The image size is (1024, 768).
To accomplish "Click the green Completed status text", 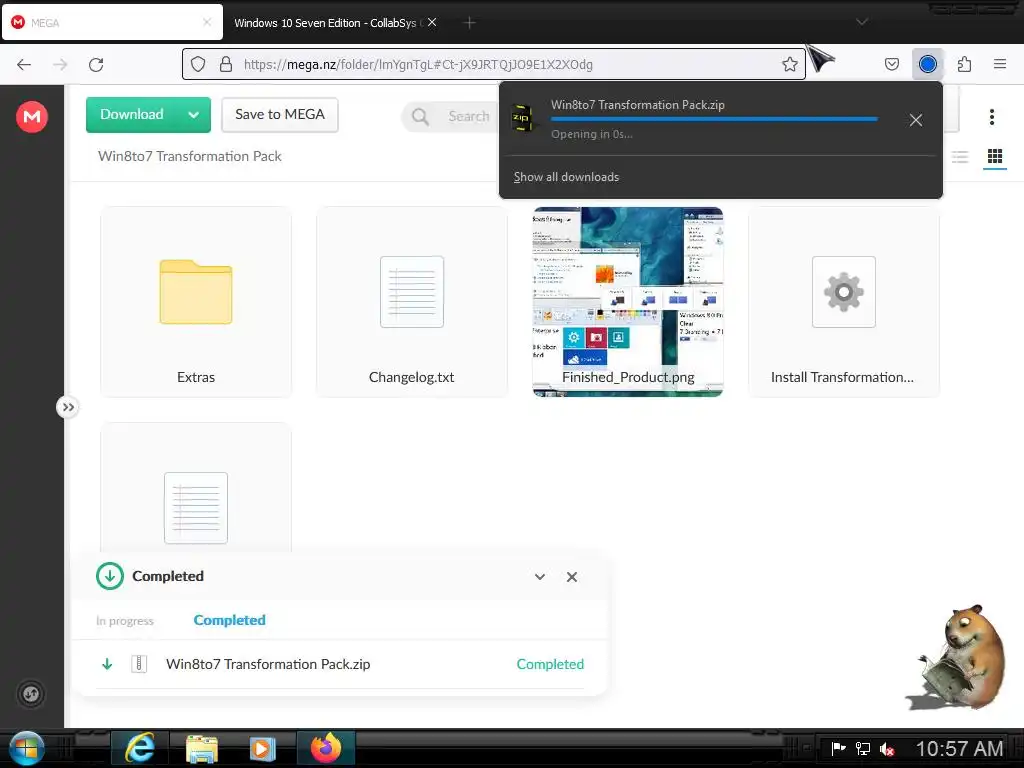I will (550, 664).
